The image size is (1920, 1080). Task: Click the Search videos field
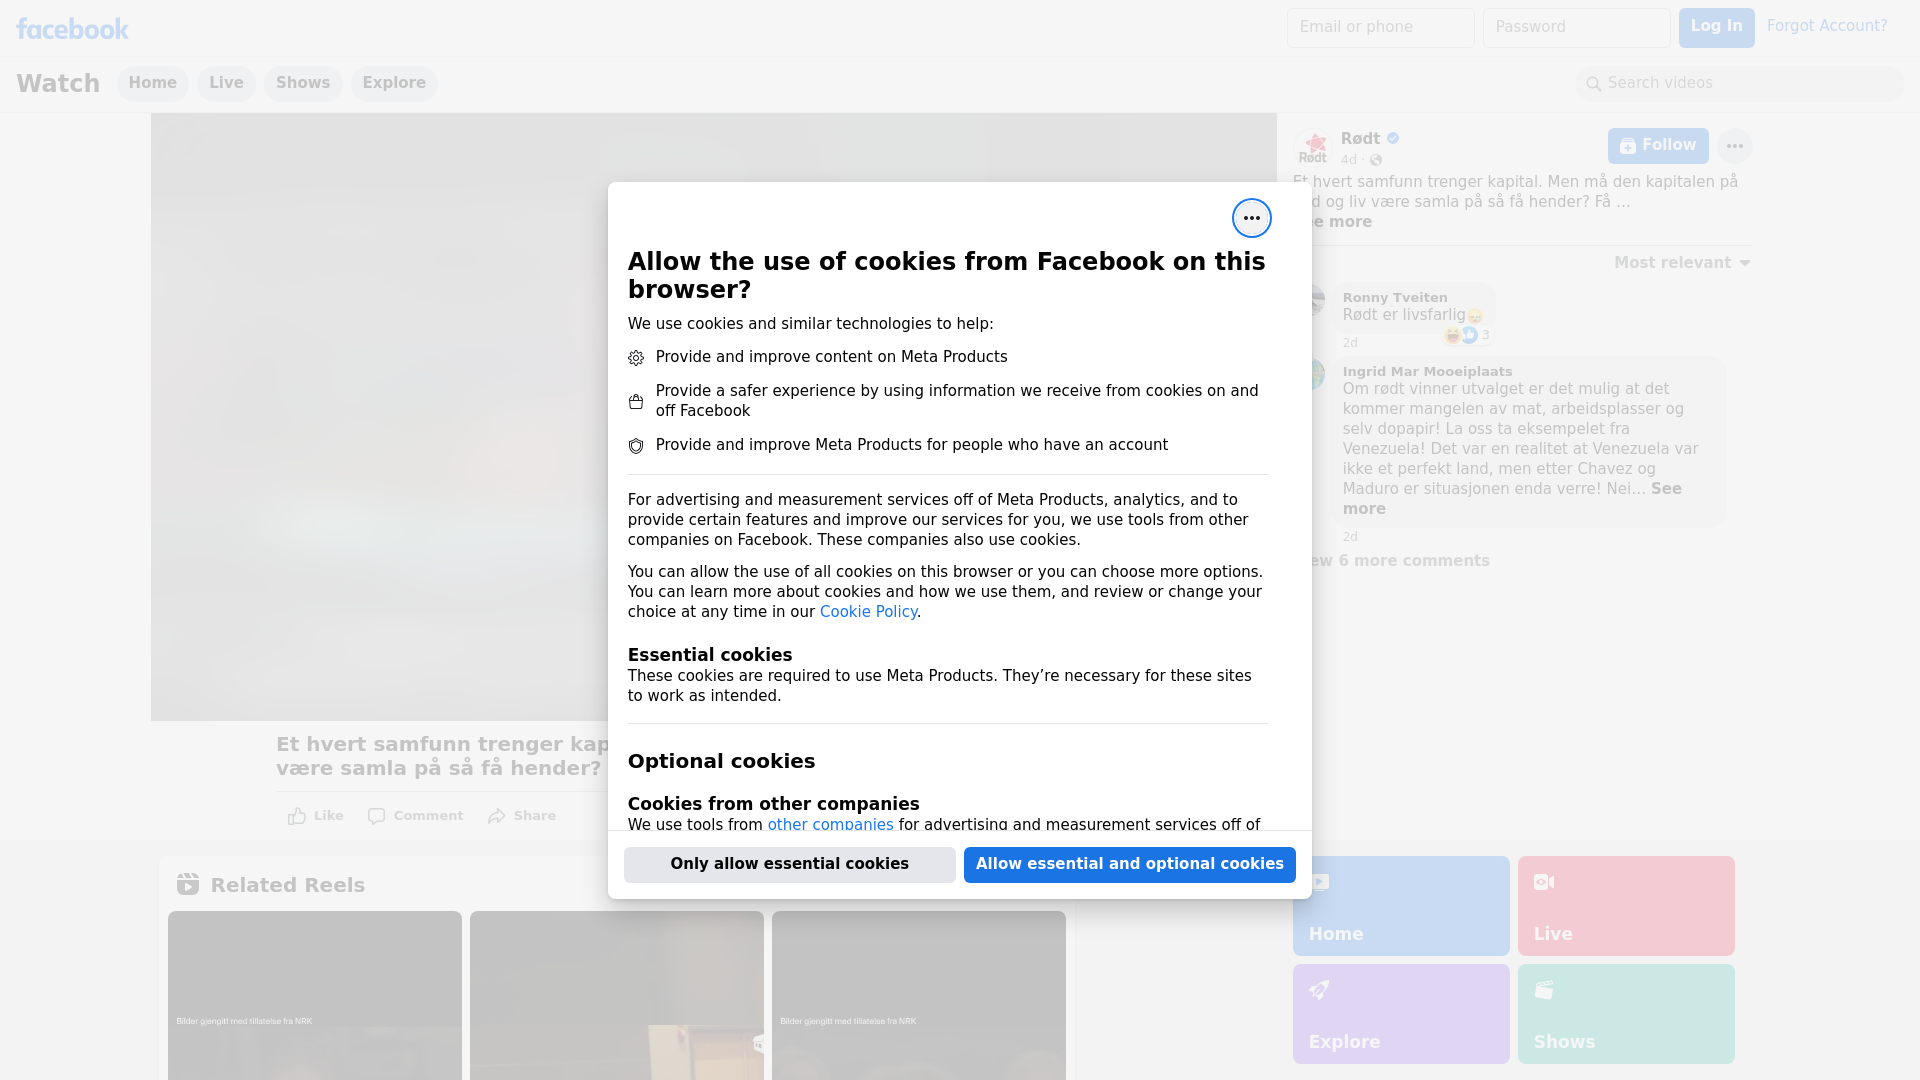tap(1740, 84)
